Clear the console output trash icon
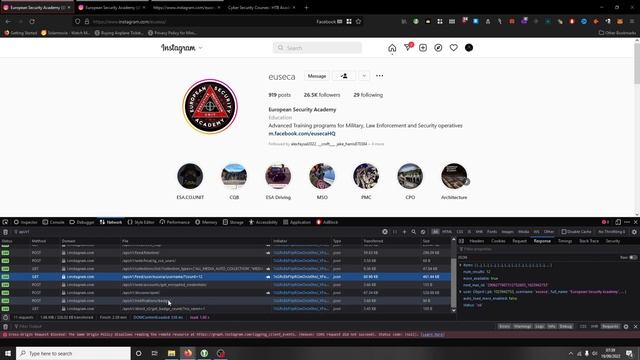The height and width of the screenshot is (360, 640). click(x=5, y=327)
